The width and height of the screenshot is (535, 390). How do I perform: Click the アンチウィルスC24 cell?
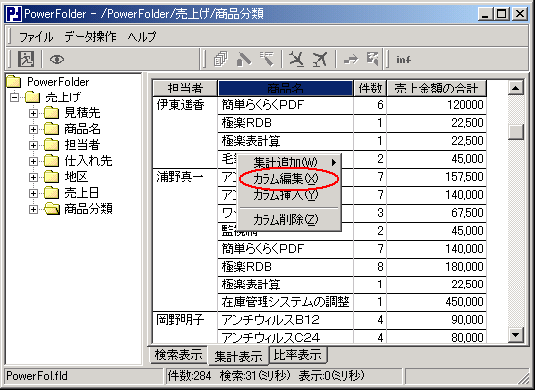pos(286,337)
